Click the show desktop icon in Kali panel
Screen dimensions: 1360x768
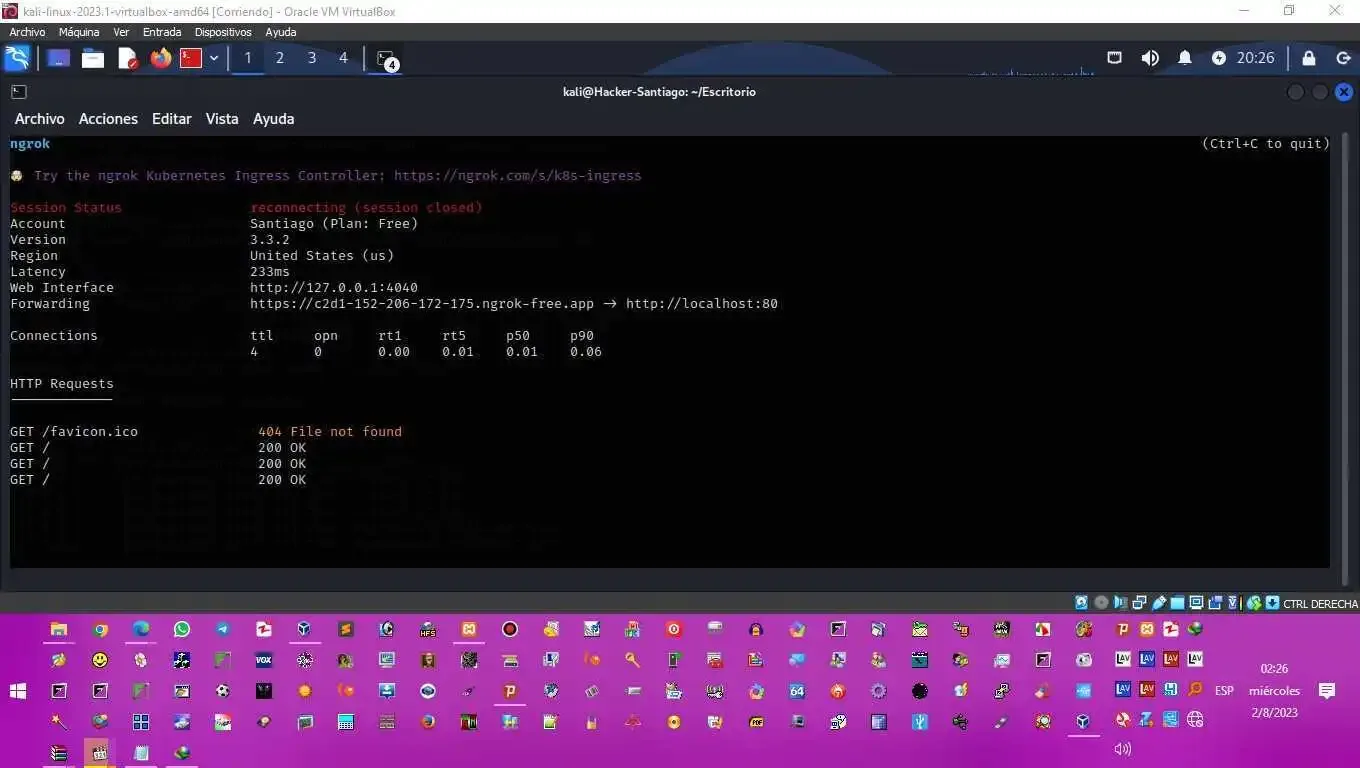tap(58, 58)
